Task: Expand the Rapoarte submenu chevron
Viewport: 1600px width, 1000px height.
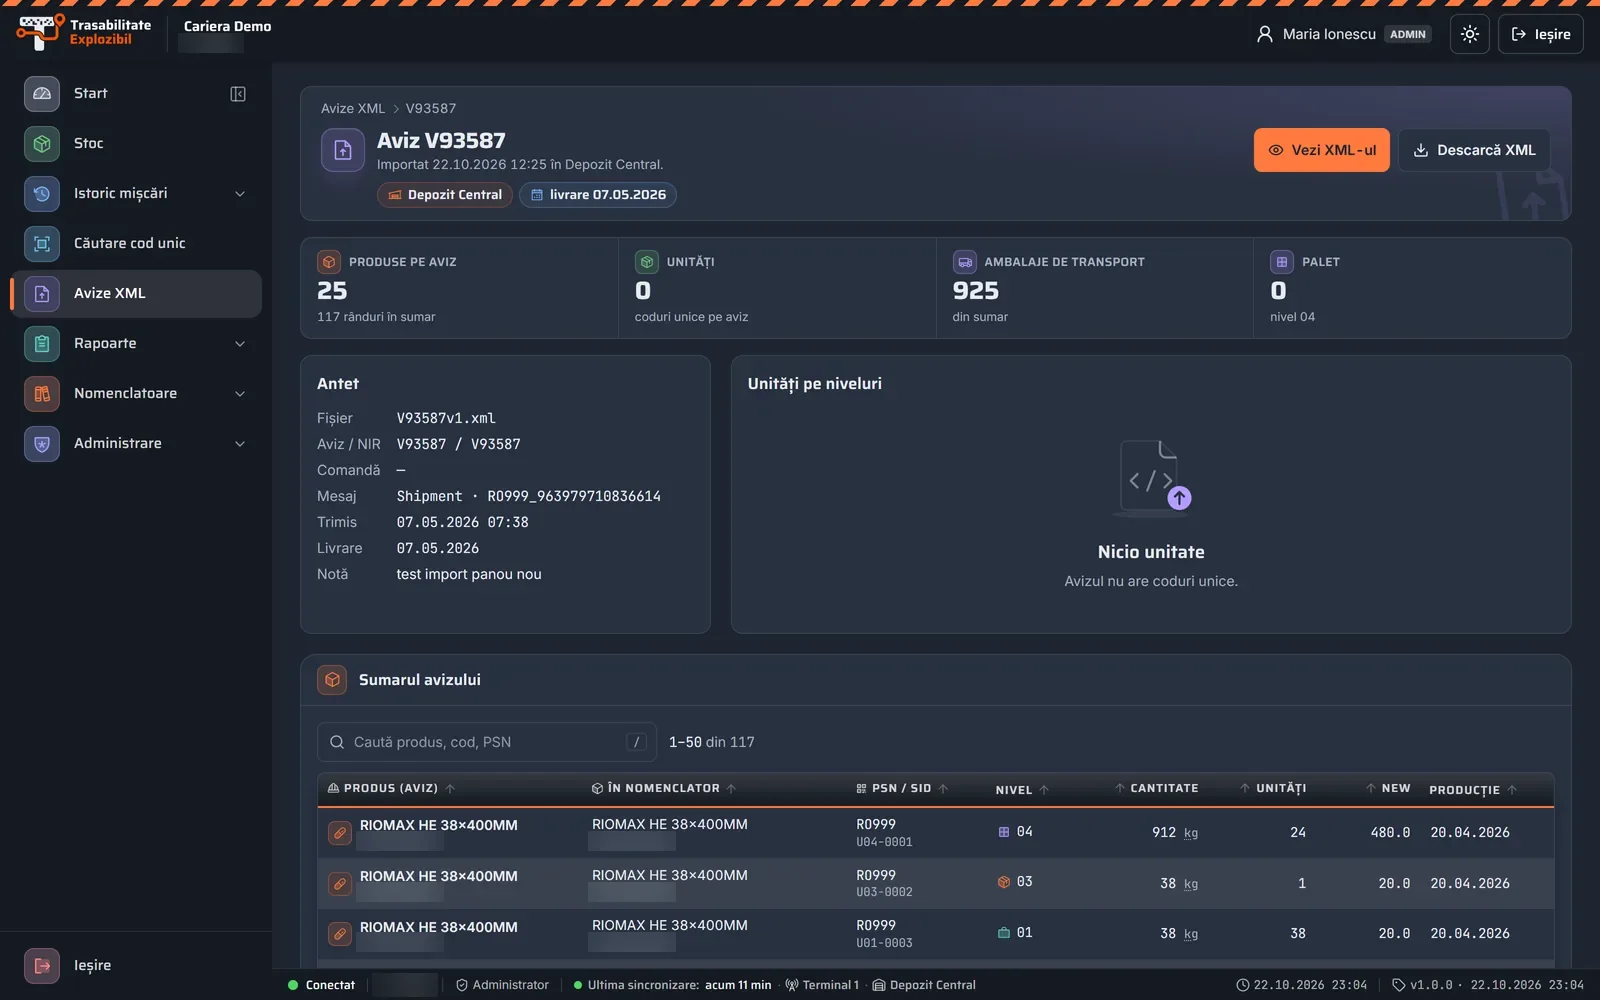Action: 240,344
